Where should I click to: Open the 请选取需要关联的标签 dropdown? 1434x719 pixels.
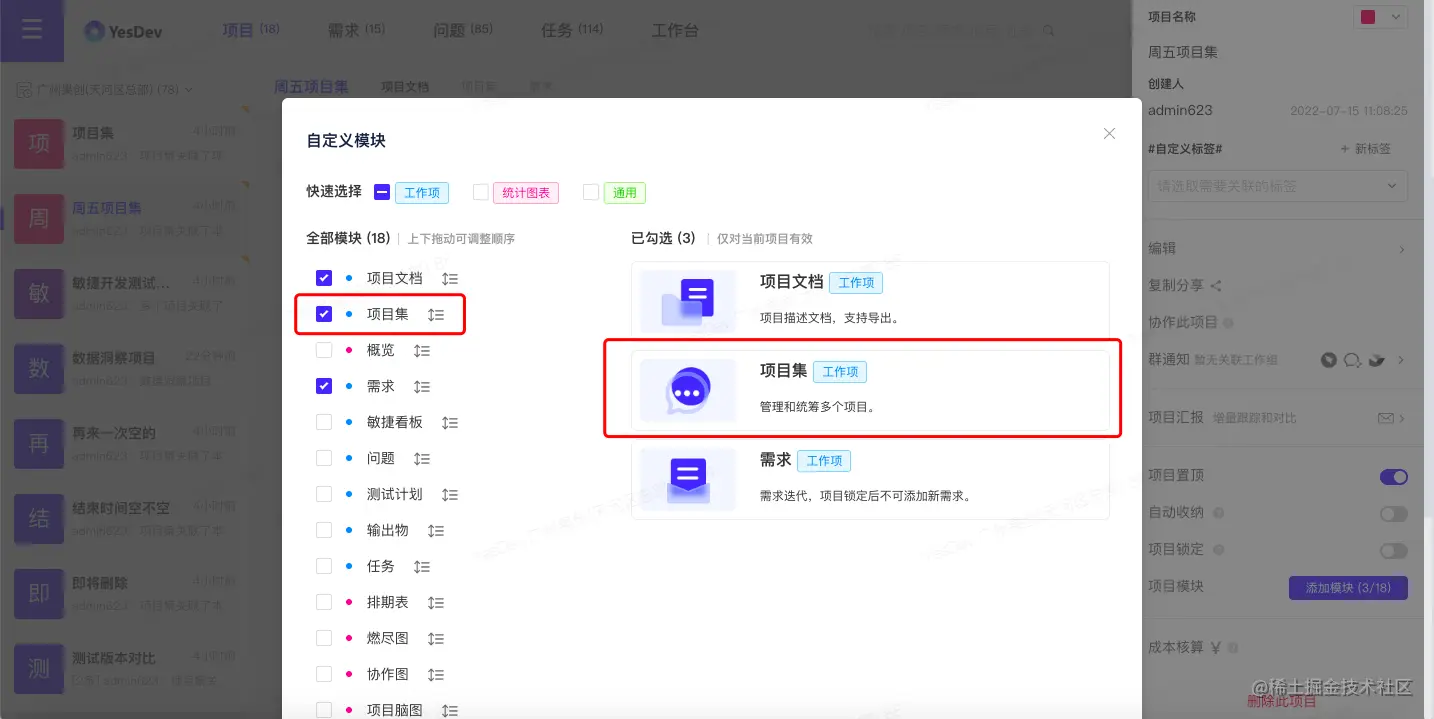(x=1278, y=185)
